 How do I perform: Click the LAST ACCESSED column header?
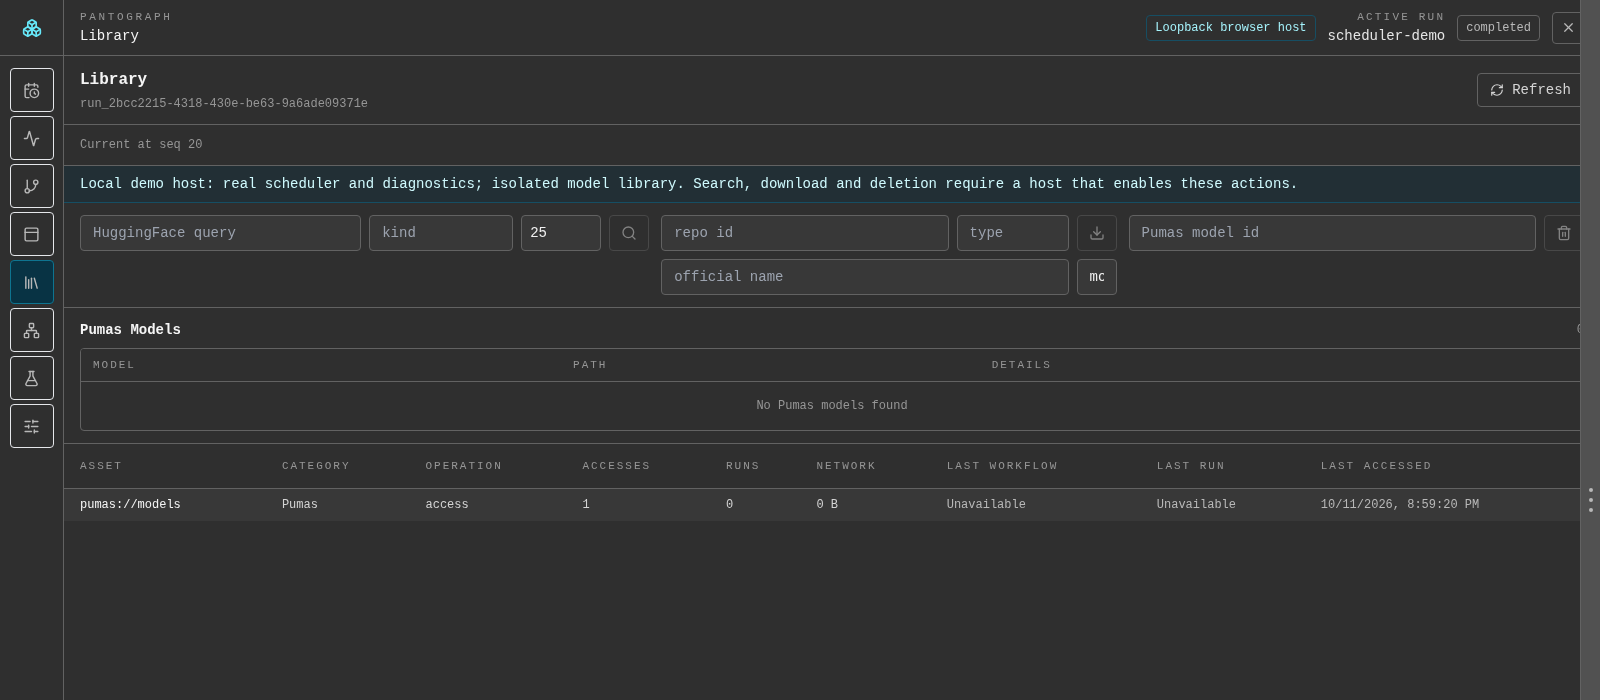click(x=1376, y=466)
